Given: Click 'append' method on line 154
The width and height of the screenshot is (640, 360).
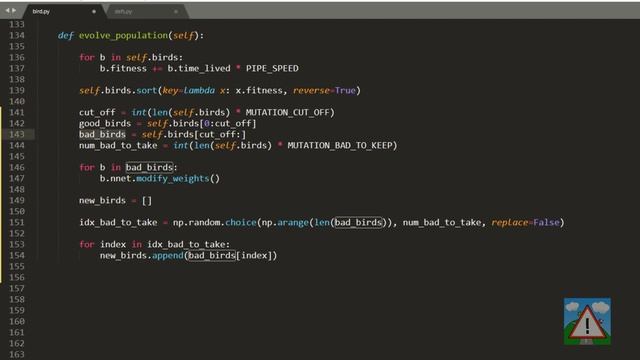Looking at the screenshot, I should pyautogui.click(x=168, y=256).
